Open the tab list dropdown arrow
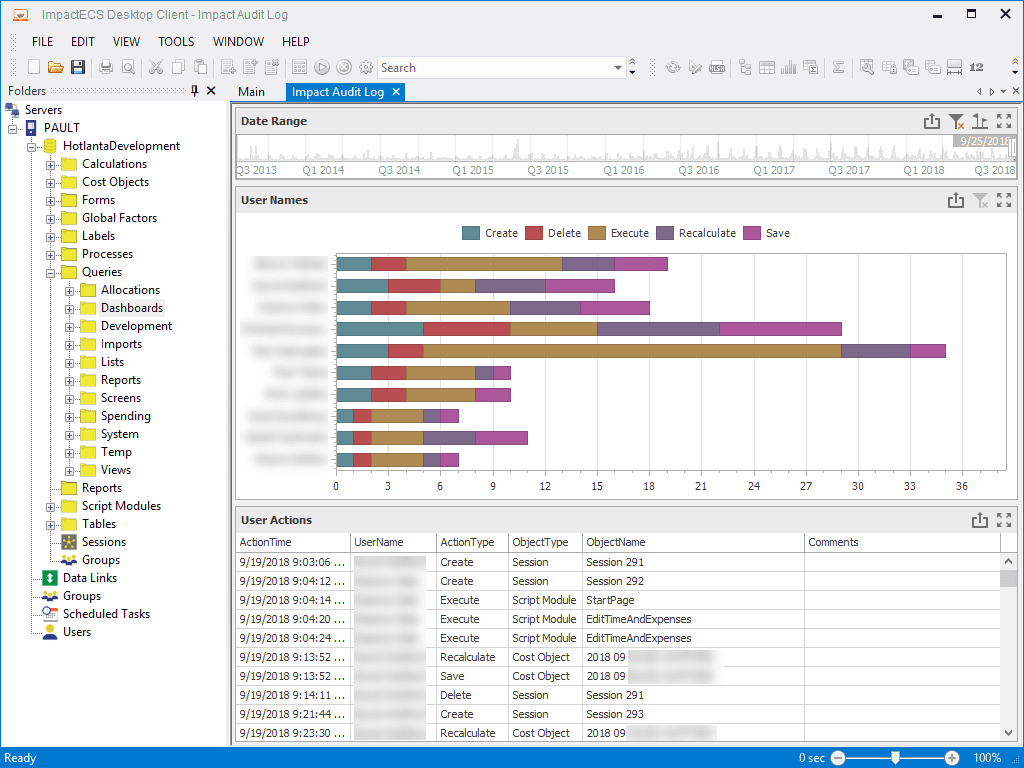The height and width of the screenshot is (768, 1024). (x=1003, y=91)
